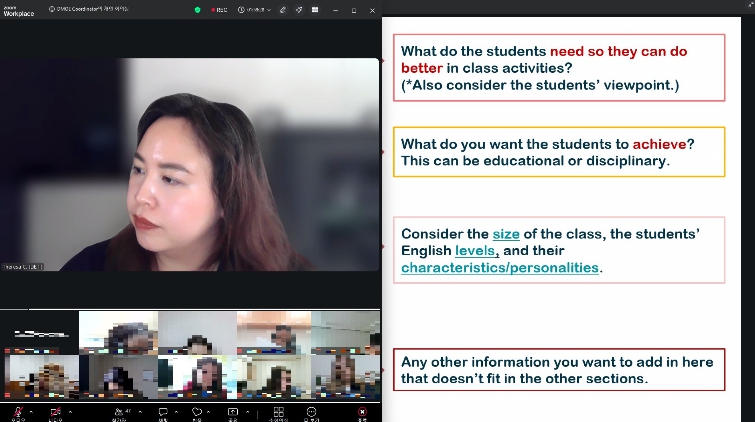Expand audio options arrow beside microphone

[x=31, y=410]
